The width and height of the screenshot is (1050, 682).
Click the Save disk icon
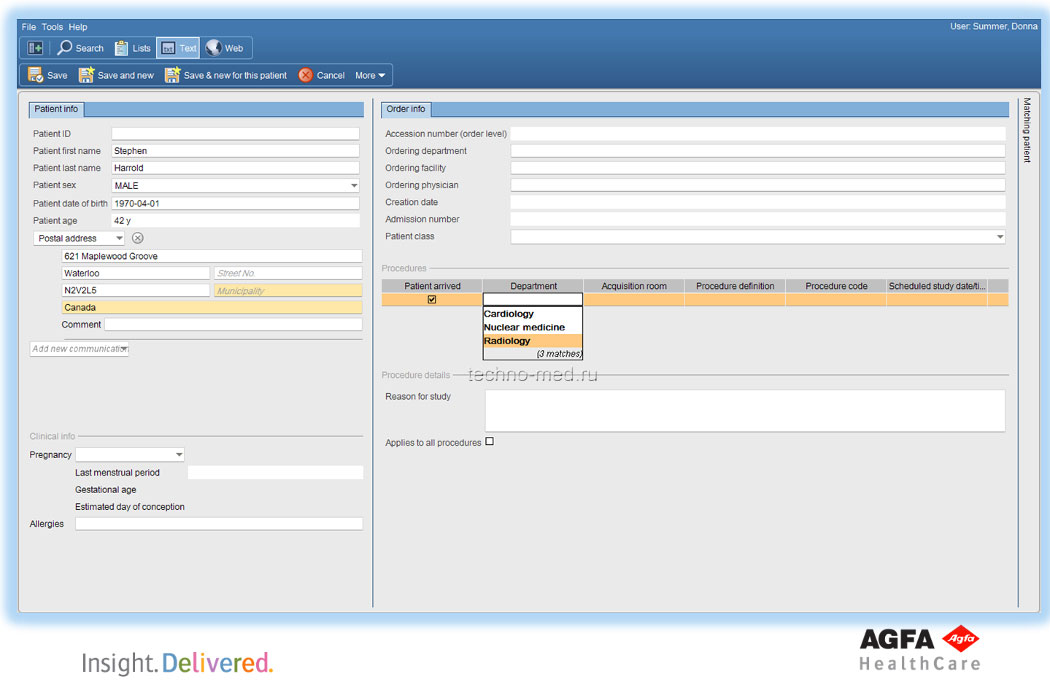click(x=35, y=75)
